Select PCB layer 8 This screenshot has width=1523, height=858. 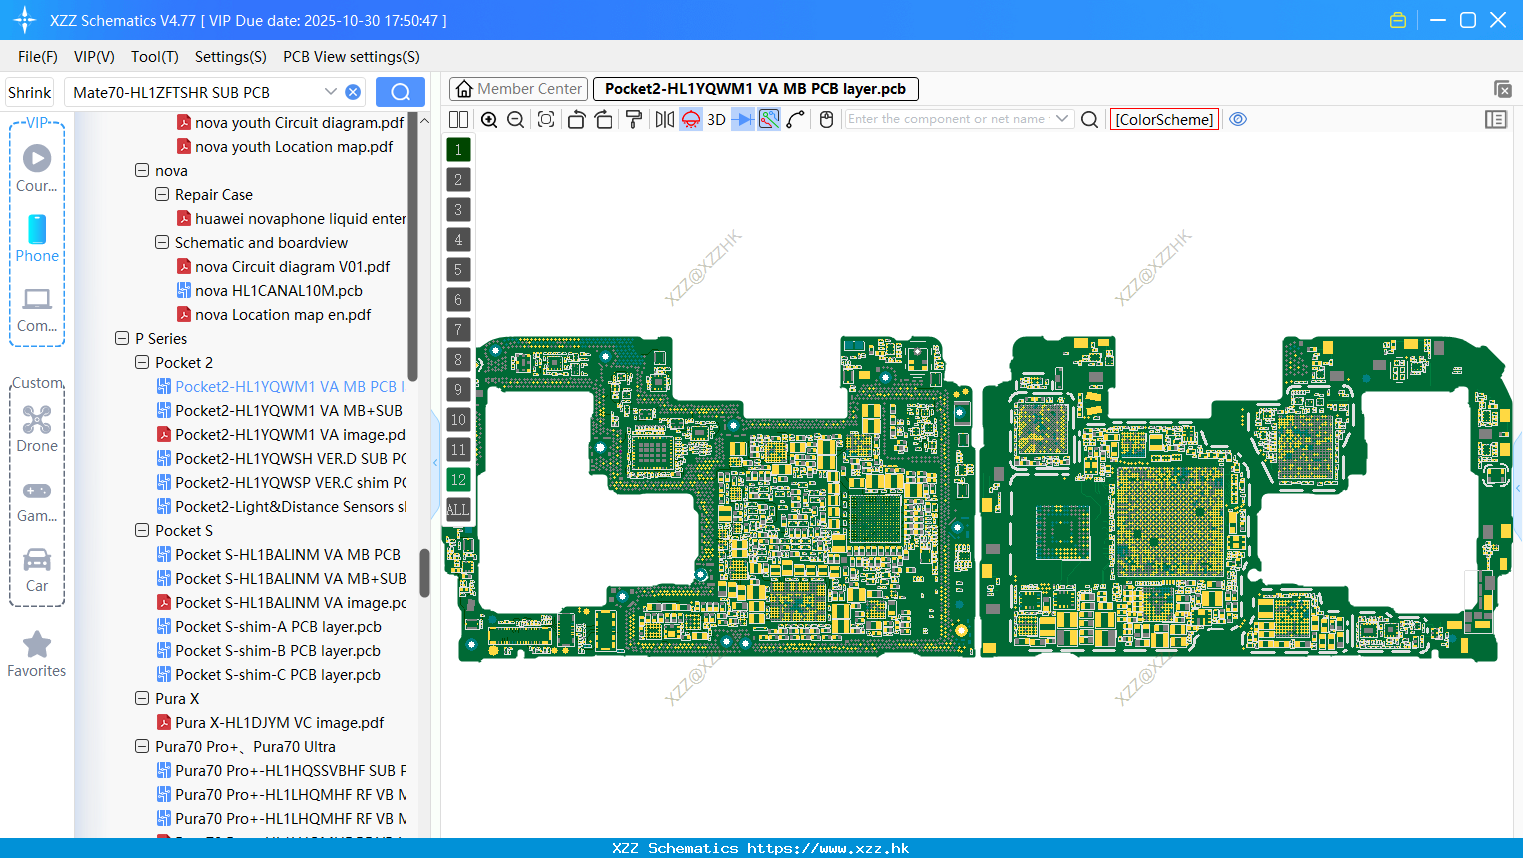[x=458, y=359]
